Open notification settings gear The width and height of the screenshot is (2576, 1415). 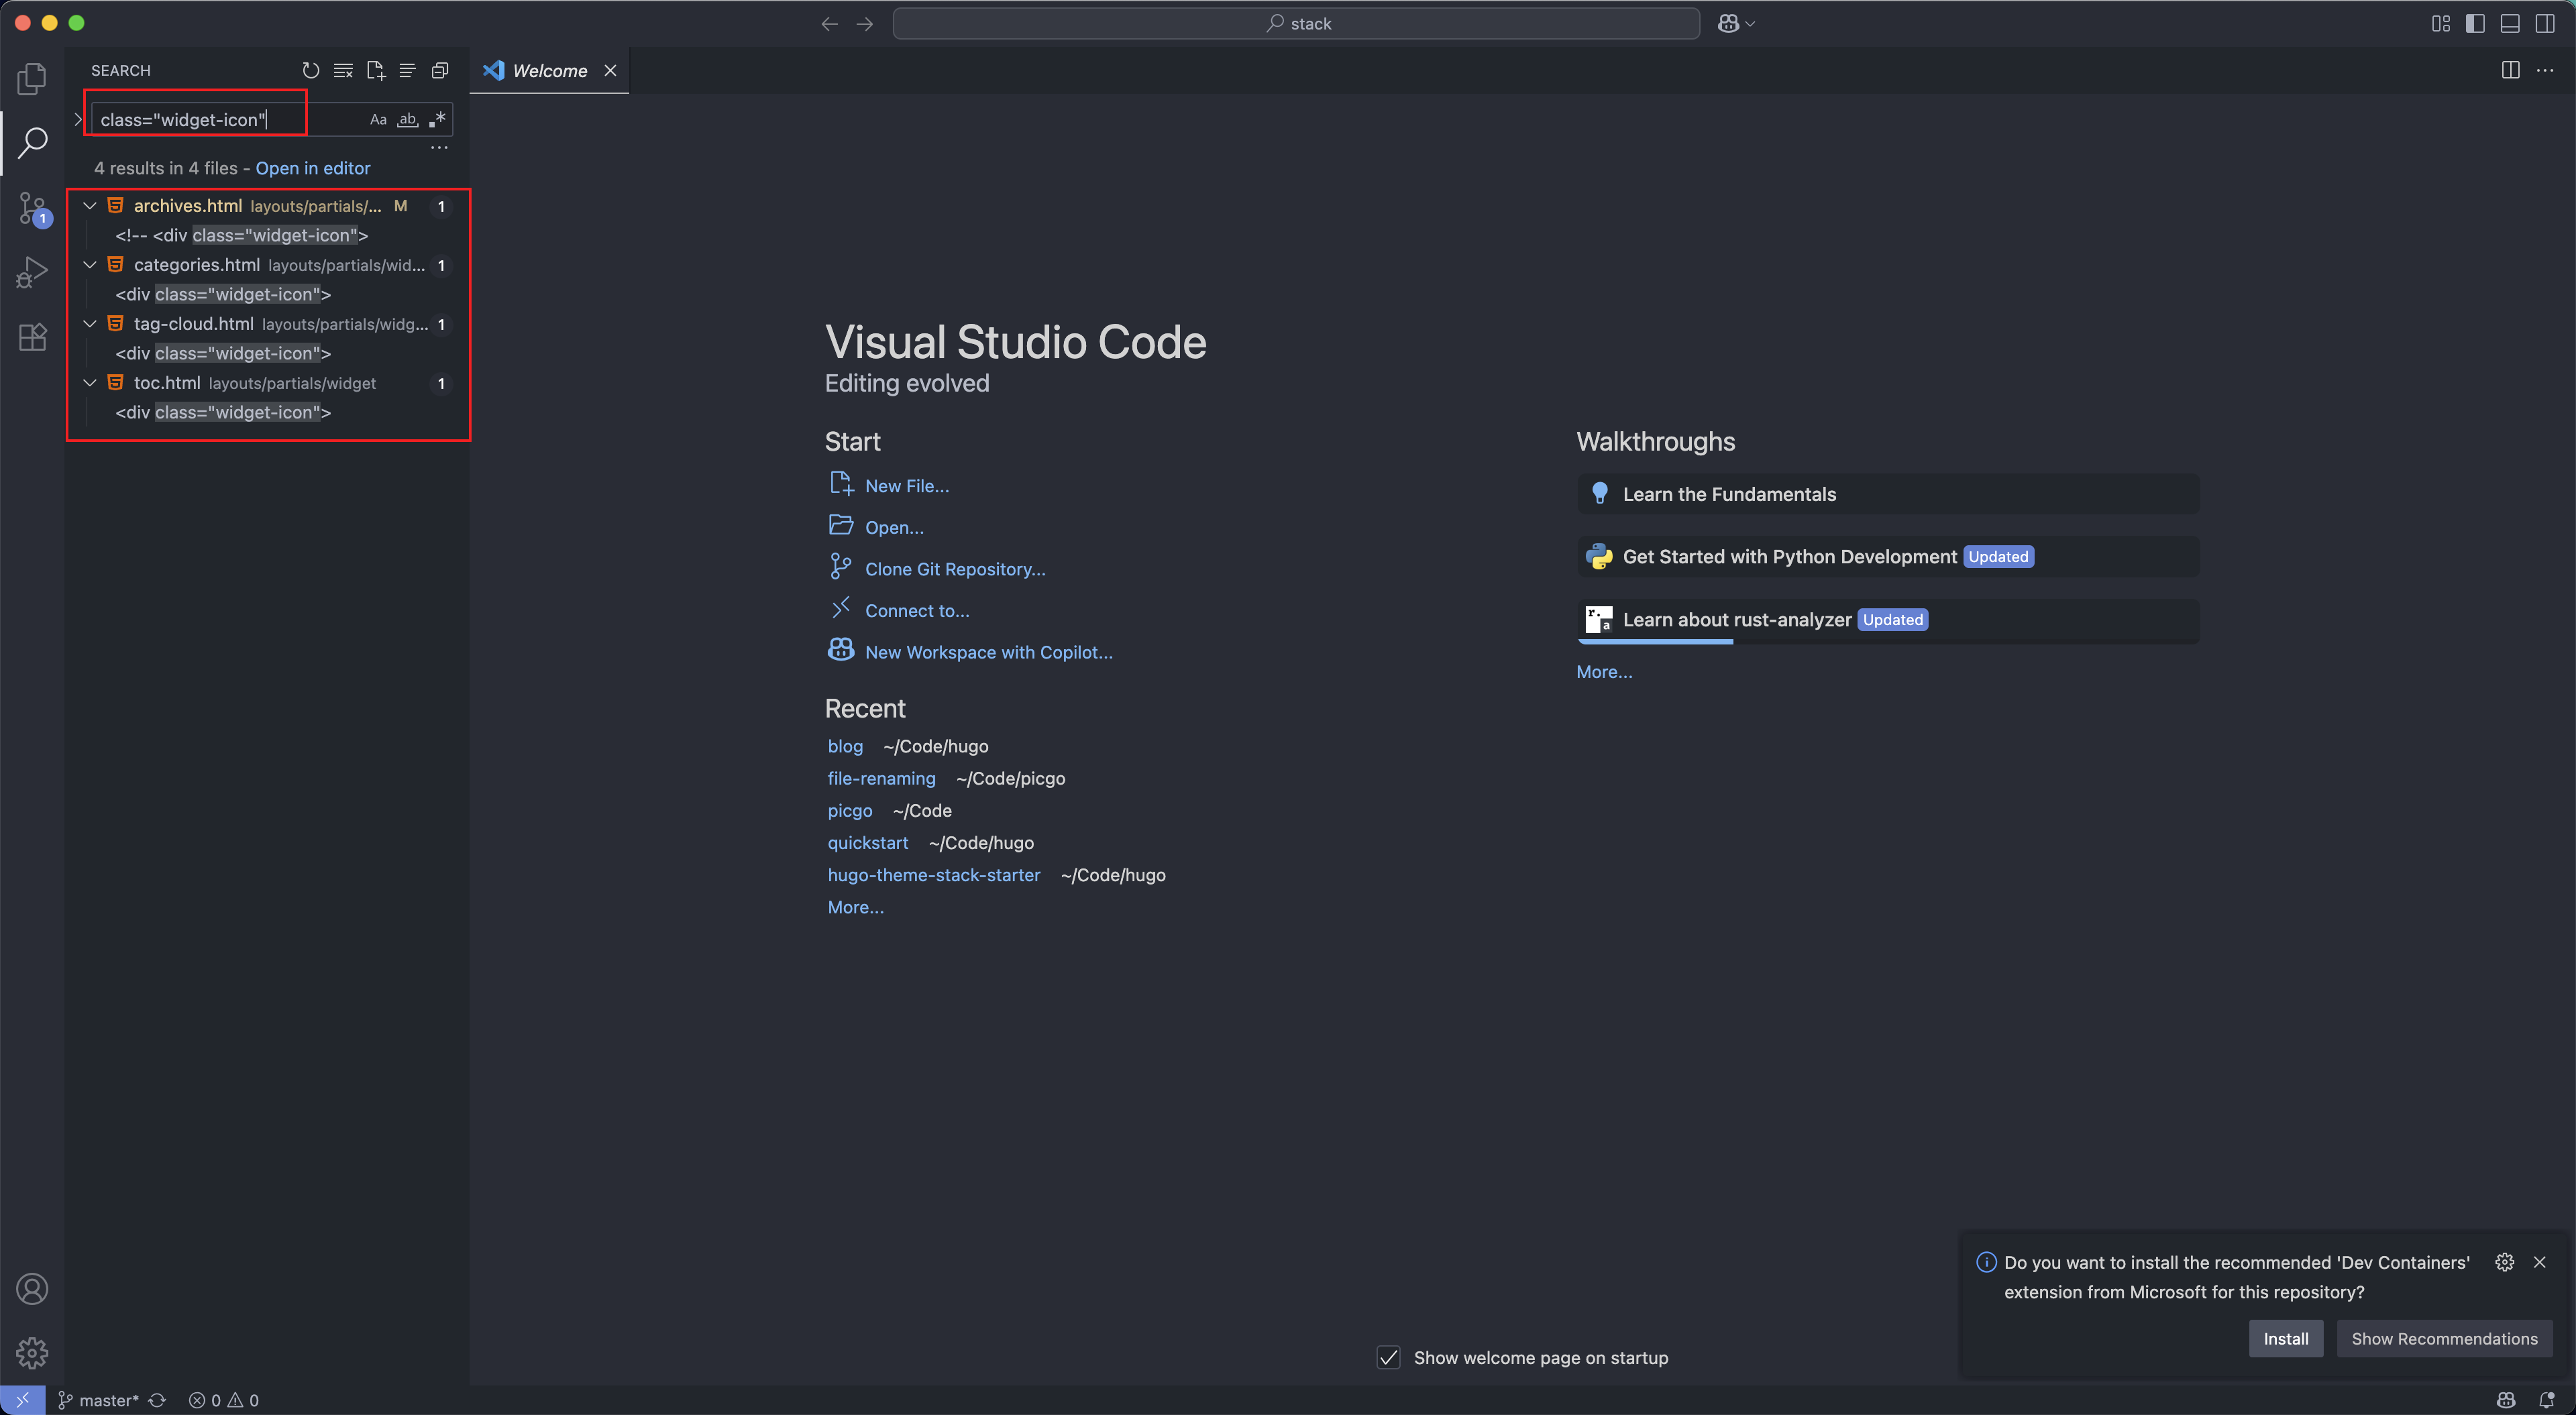point(2504,1262)
